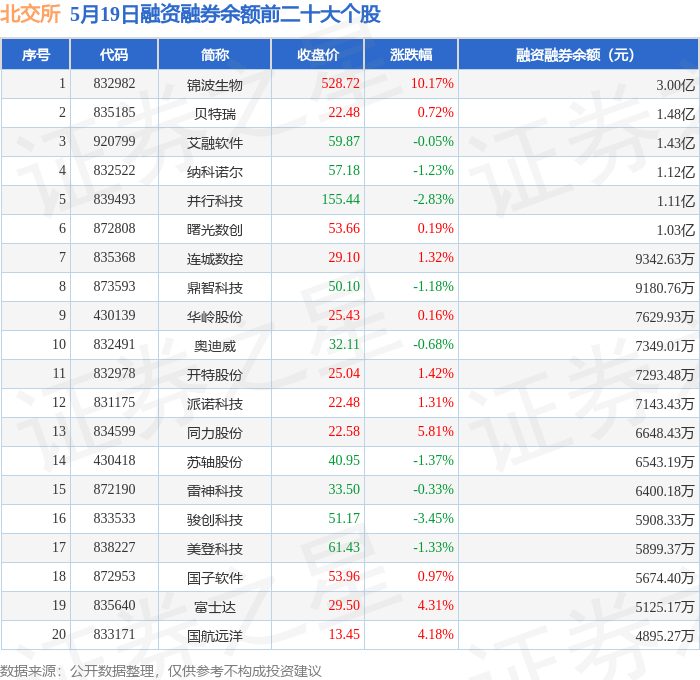Click closing price 59.87

[x=344, y=142]
